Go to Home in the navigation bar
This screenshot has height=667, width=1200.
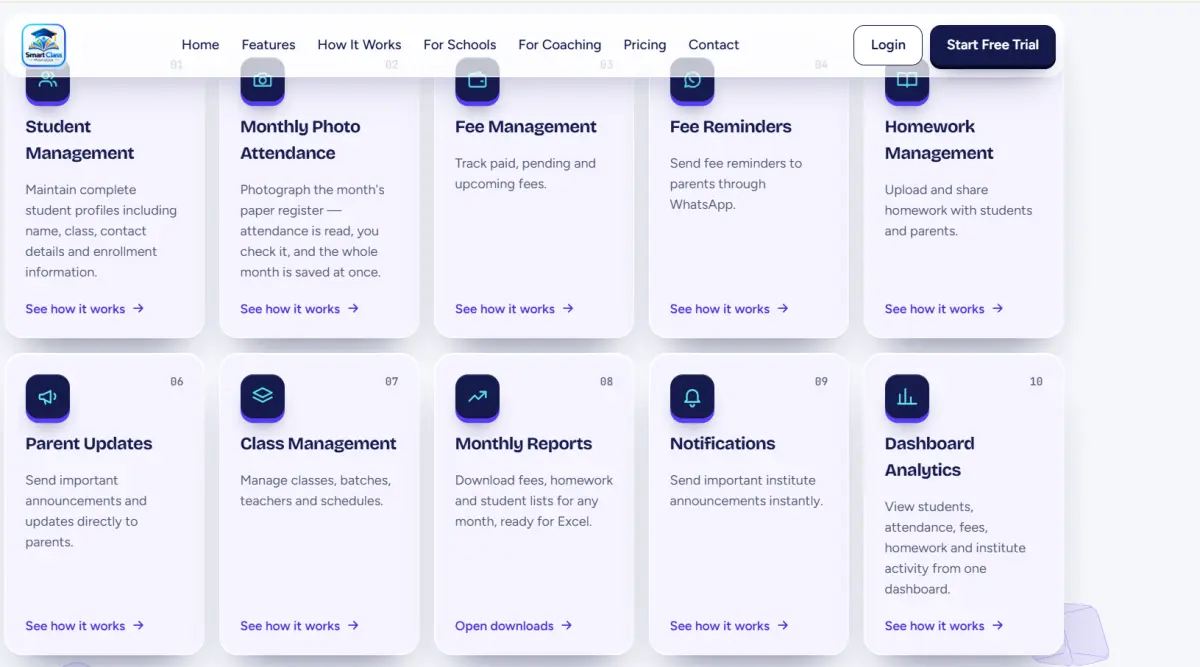click(200, 45)
